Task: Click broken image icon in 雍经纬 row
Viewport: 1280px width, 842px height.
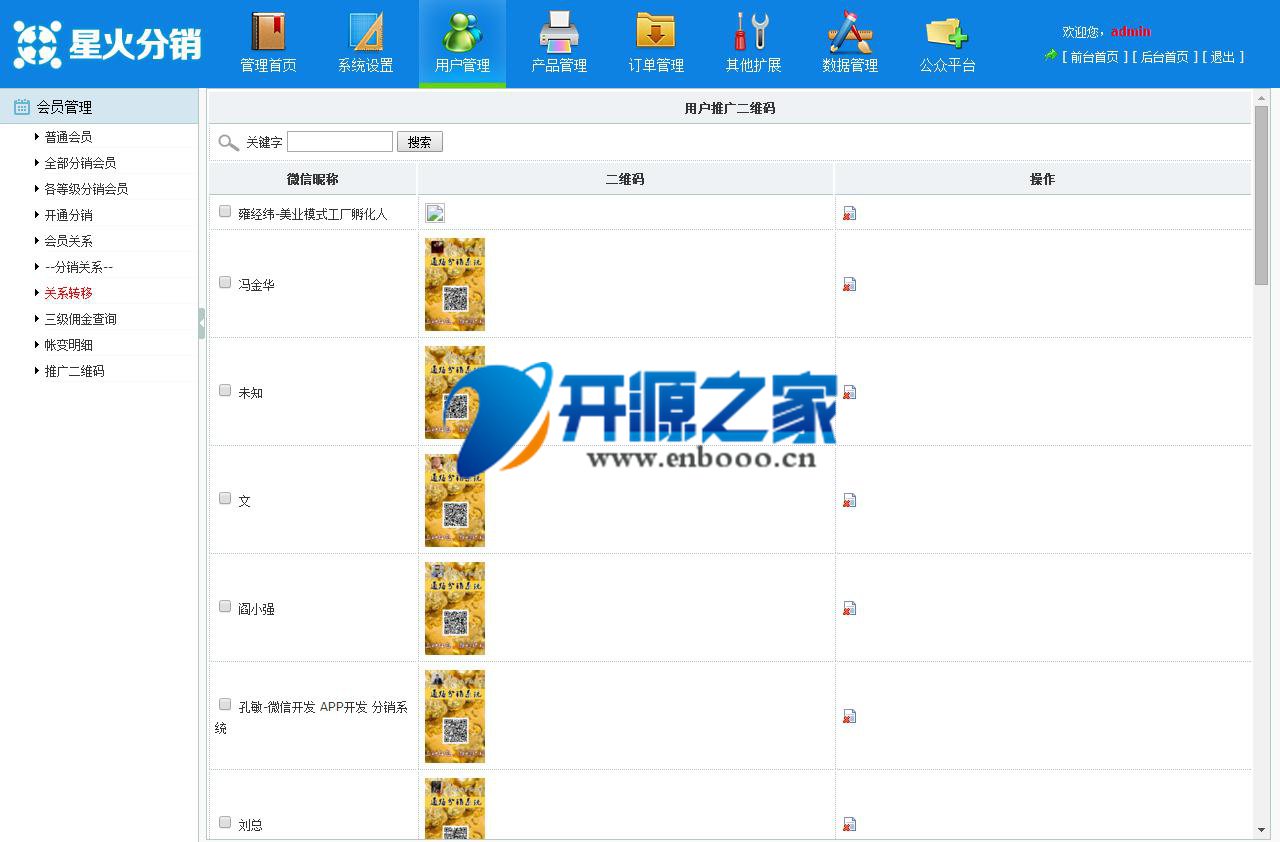Action: (434, 213)
